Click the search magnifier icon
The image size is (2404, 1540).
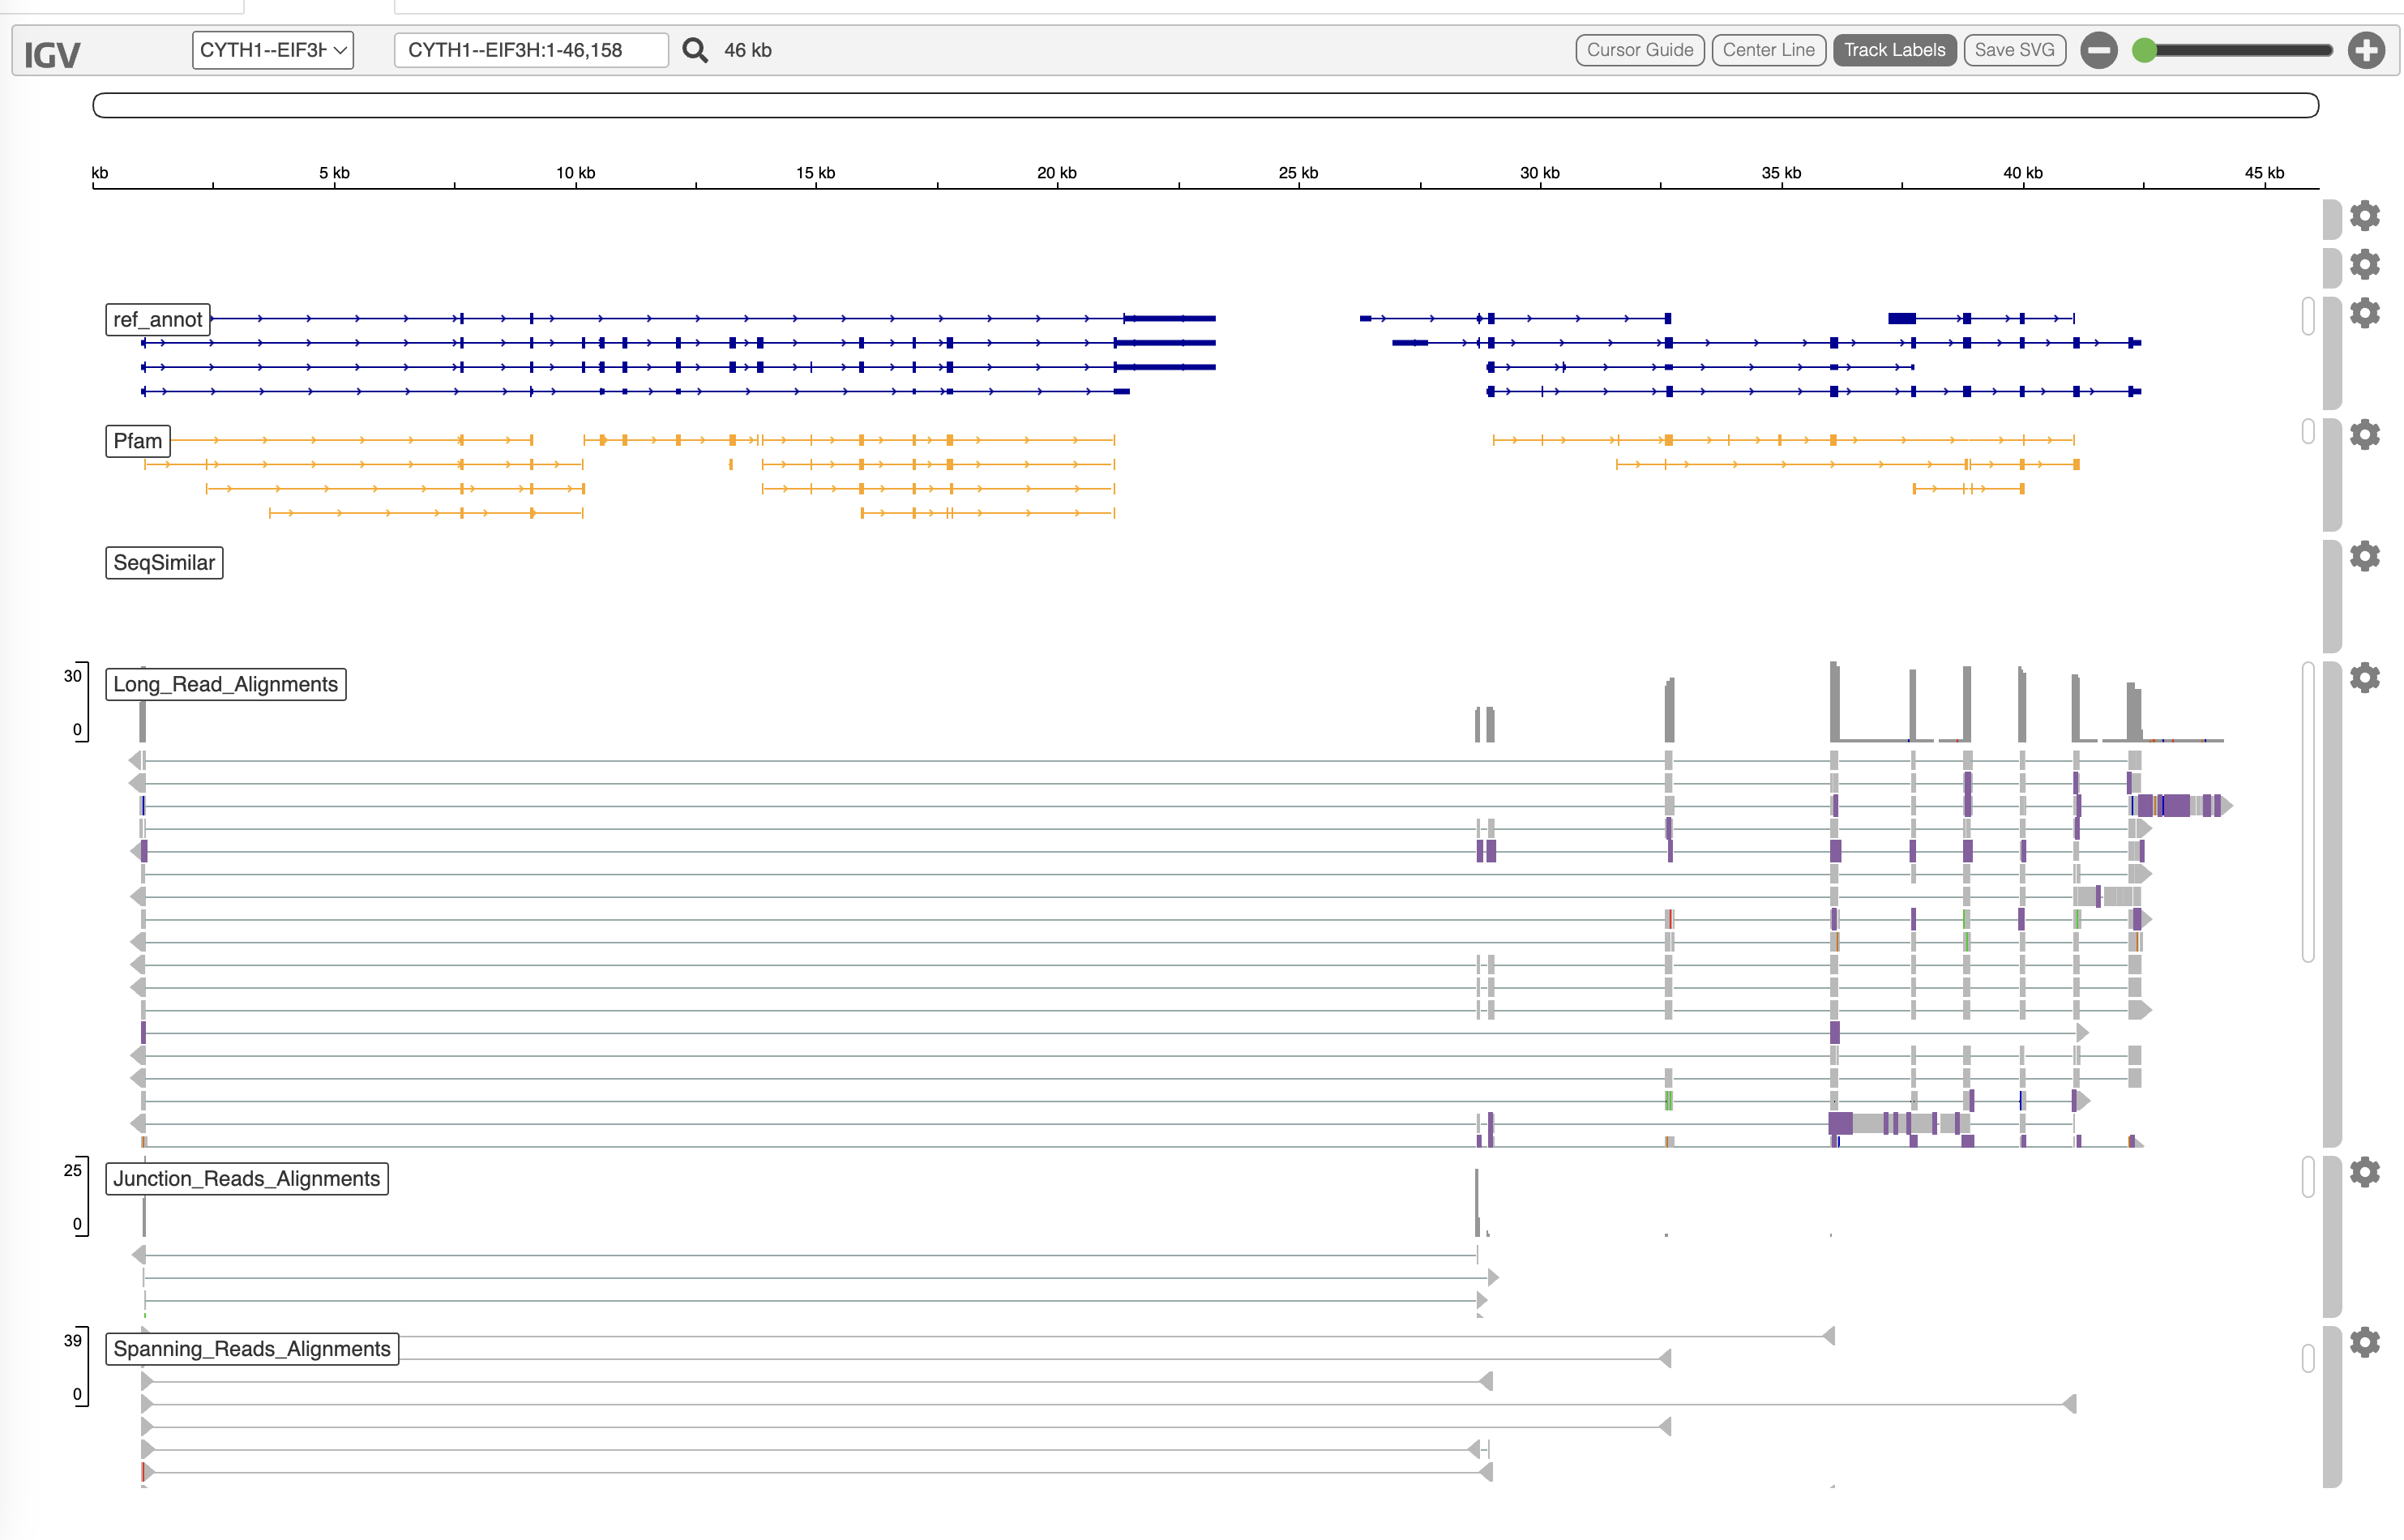[694, 50]
